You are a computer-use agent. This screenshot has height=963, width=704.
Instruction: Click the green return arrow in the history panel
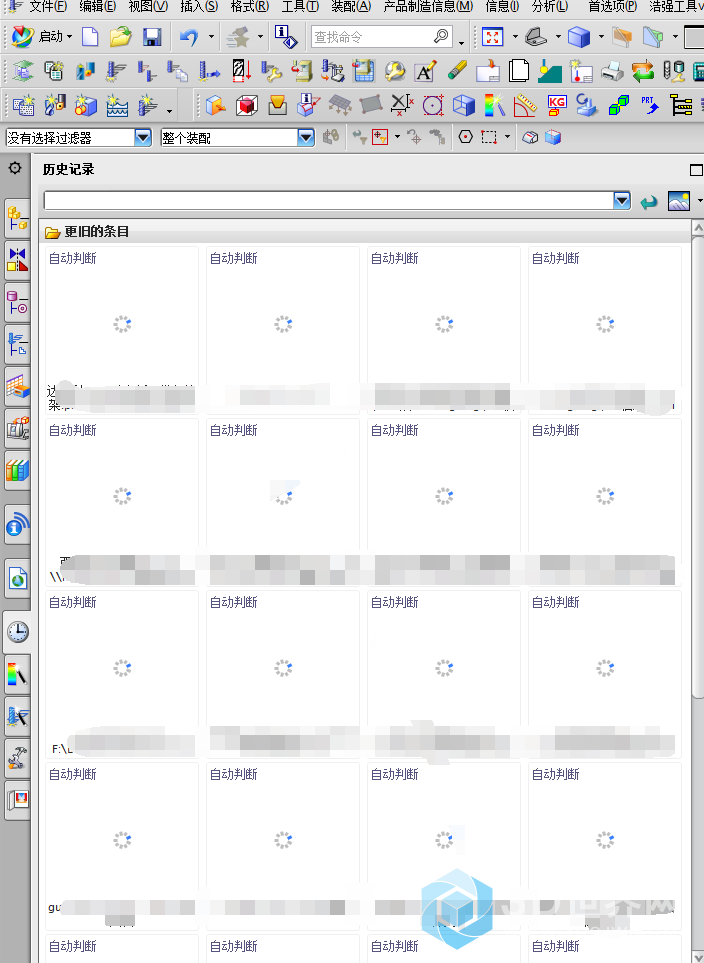pyautogui.click(x=649, y=201)
